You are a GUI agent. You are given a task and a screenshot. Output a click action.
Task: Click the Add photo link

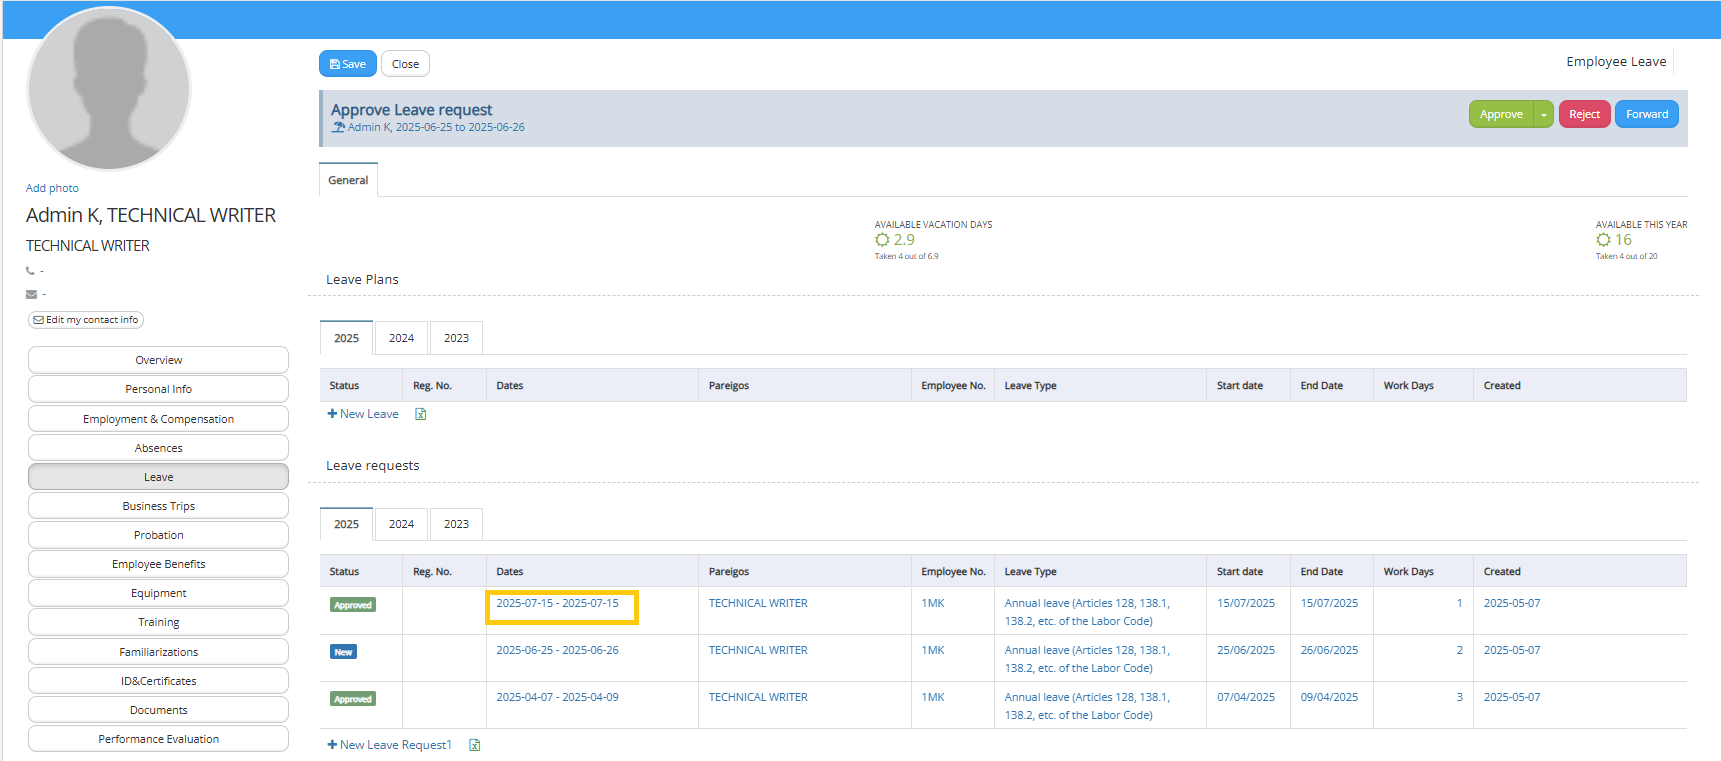click(52, 188)
